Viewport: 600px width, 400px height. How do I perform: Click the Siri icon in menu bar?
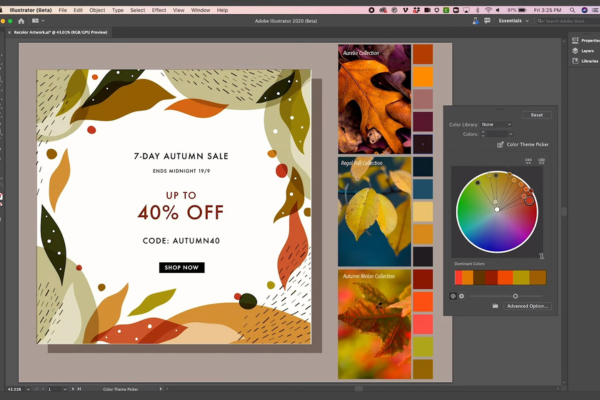[x=584, y=10]
